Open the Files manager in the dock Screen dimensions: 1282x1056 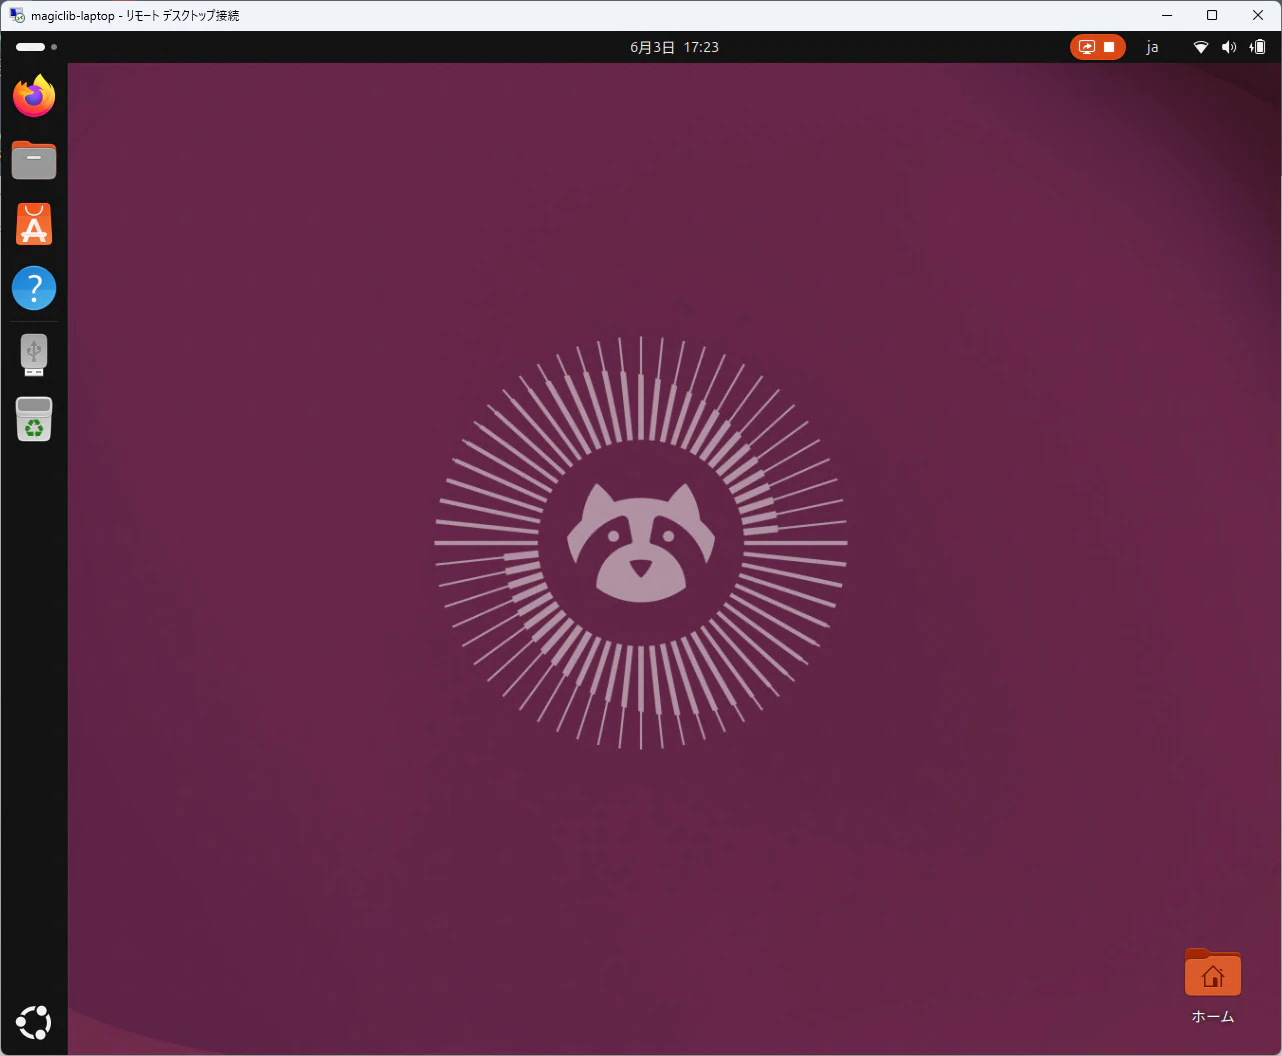(34, 160)
